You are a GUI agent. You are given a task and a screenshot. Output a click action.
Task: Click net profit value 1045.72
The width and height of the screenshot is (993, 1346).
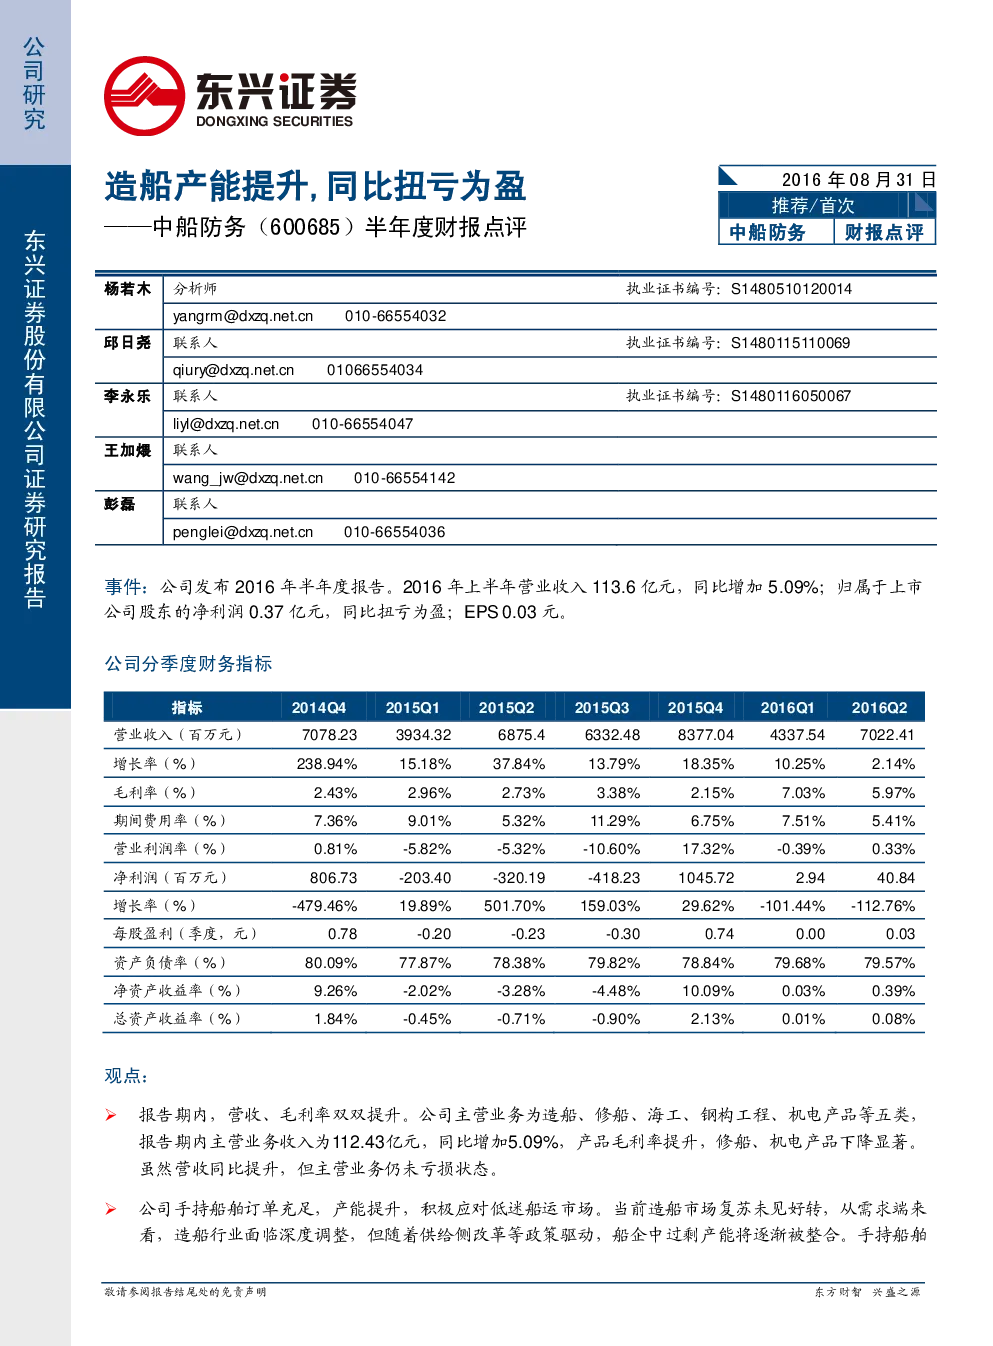coord(706,878)
